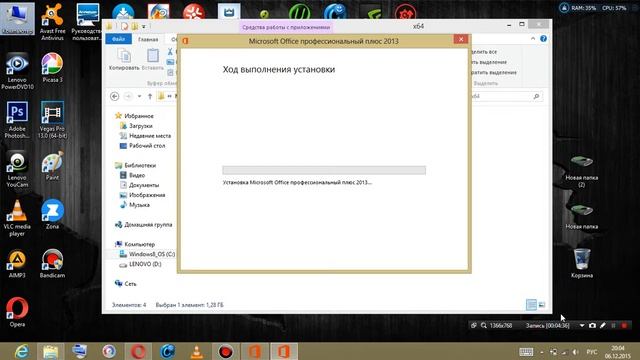Launch Picasa 3 from desktop

[x=52, y=67]
